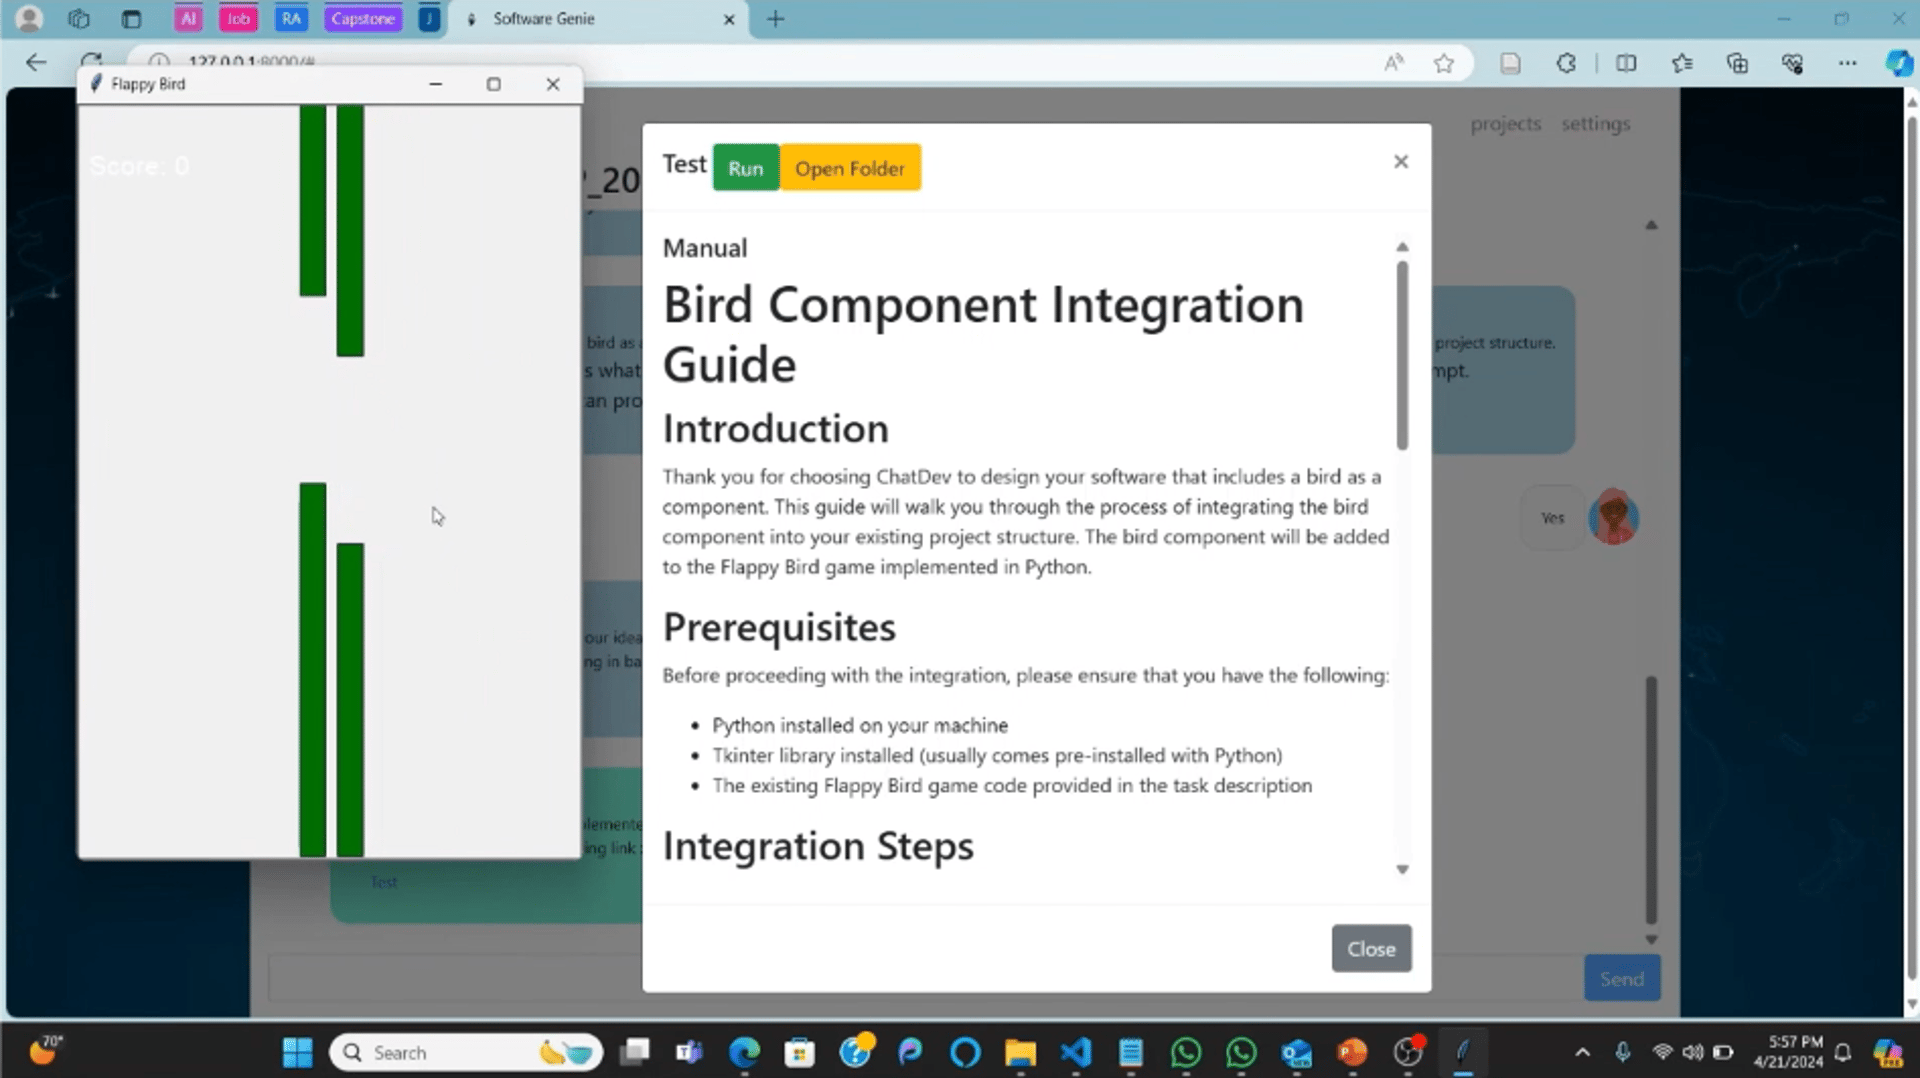Select the AI tab group
Viewport: 1920px width, 1078px height.
click(x=188, y=19)
